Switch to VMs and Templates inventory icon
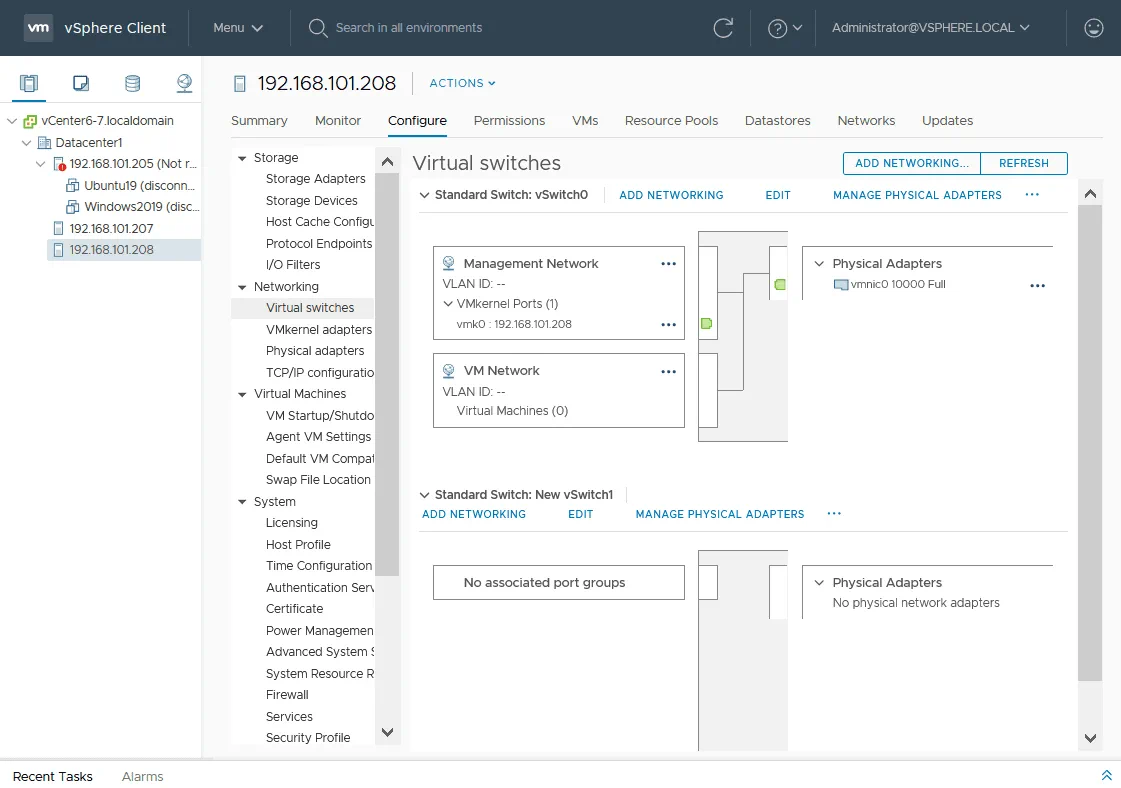The width and height of the screenshot is (1121, 788). (x=82, y=83)
